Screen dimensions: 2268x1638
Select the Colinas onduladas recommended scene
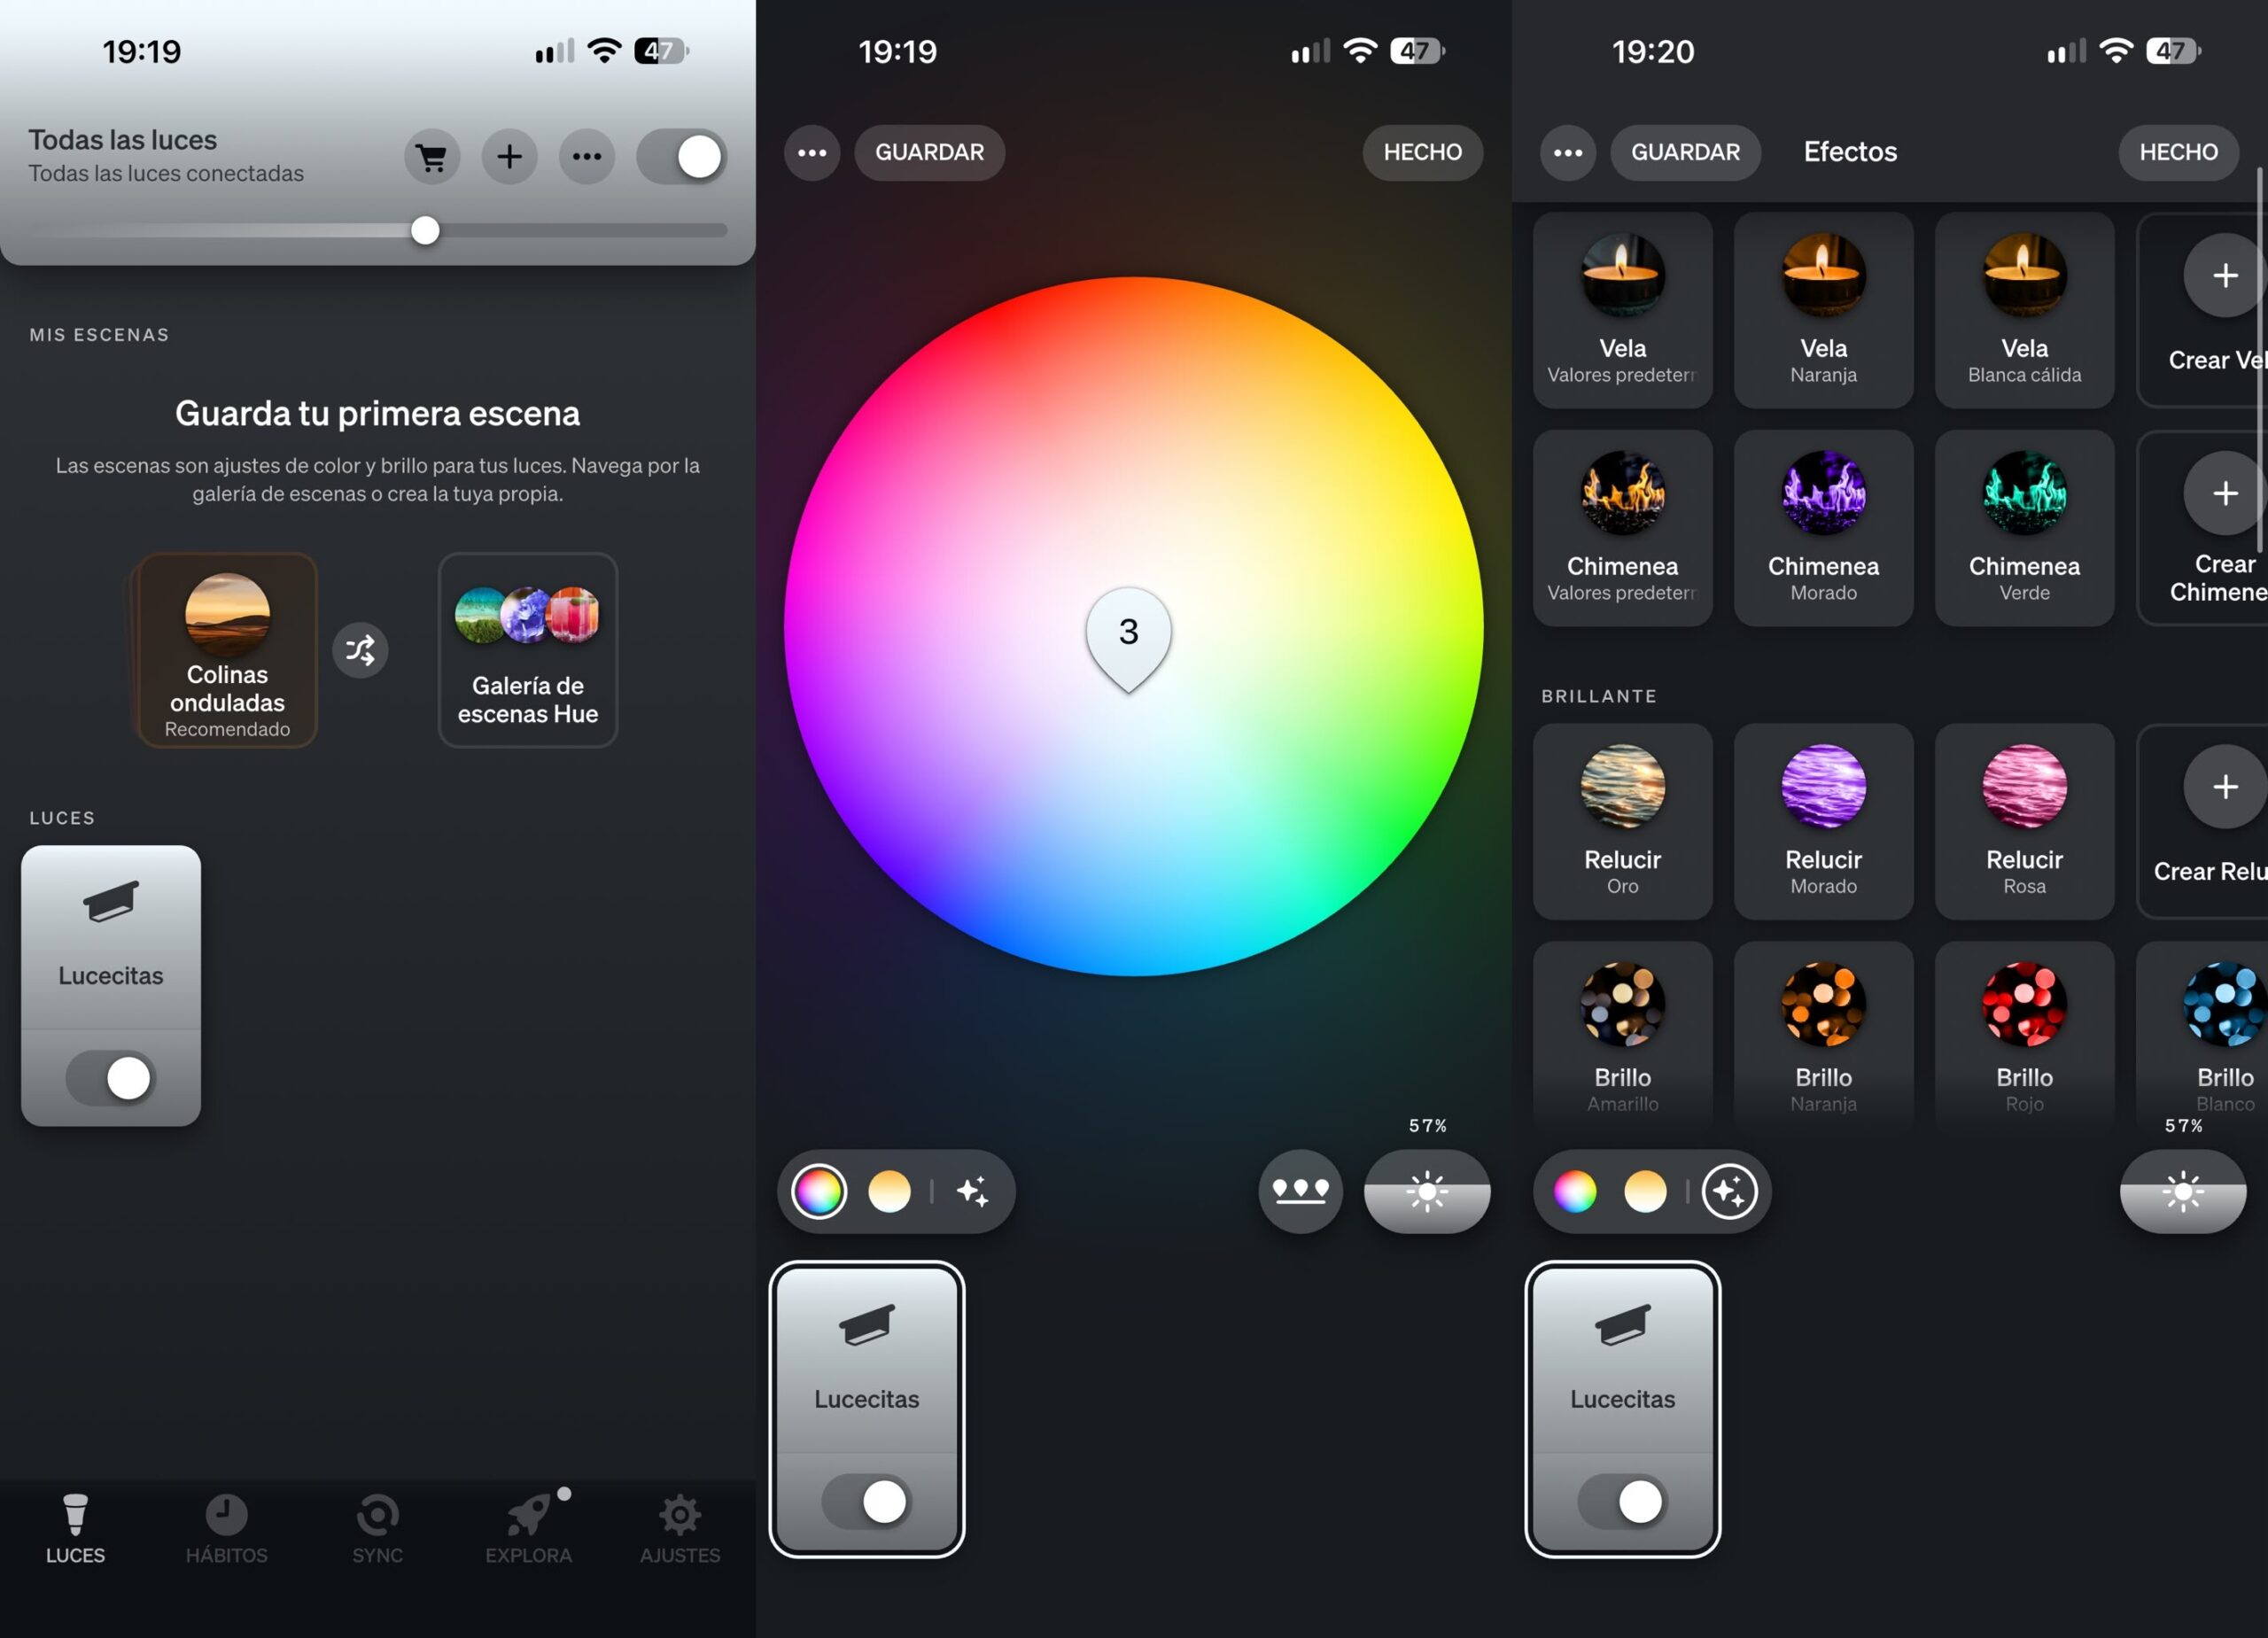pos(227,650)
